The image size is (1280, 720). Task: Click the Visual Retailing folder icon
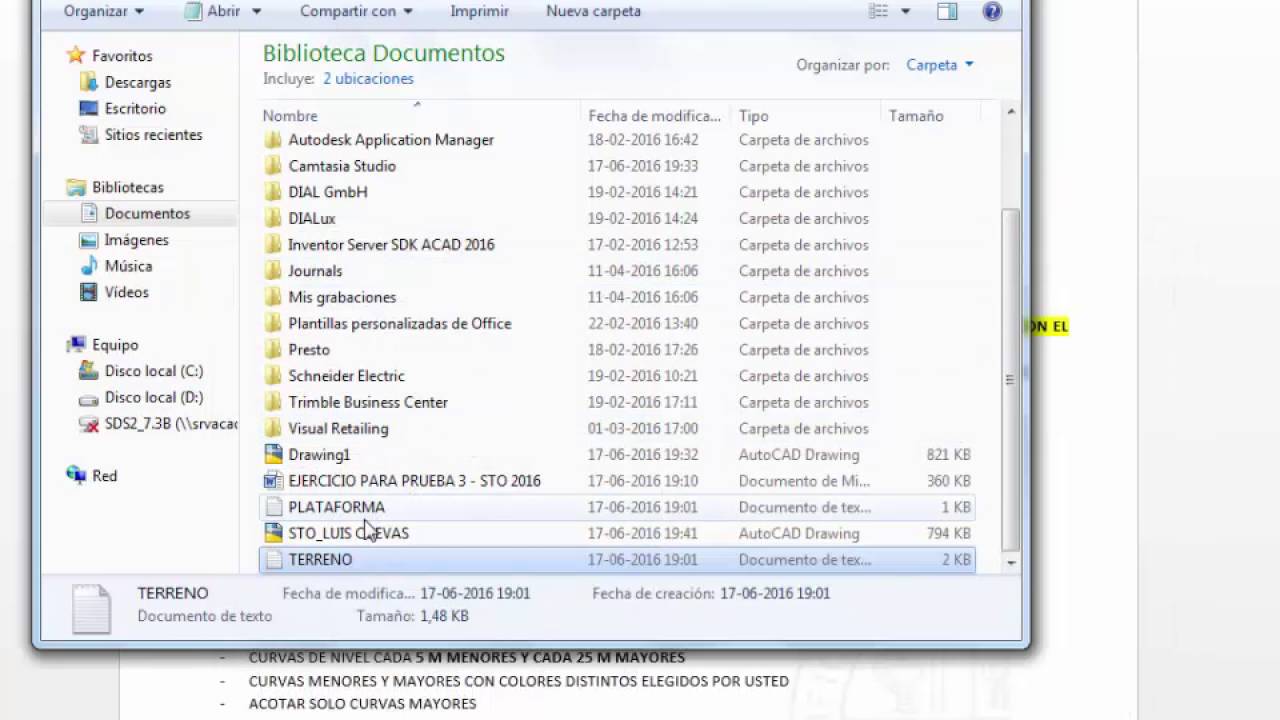273,428
